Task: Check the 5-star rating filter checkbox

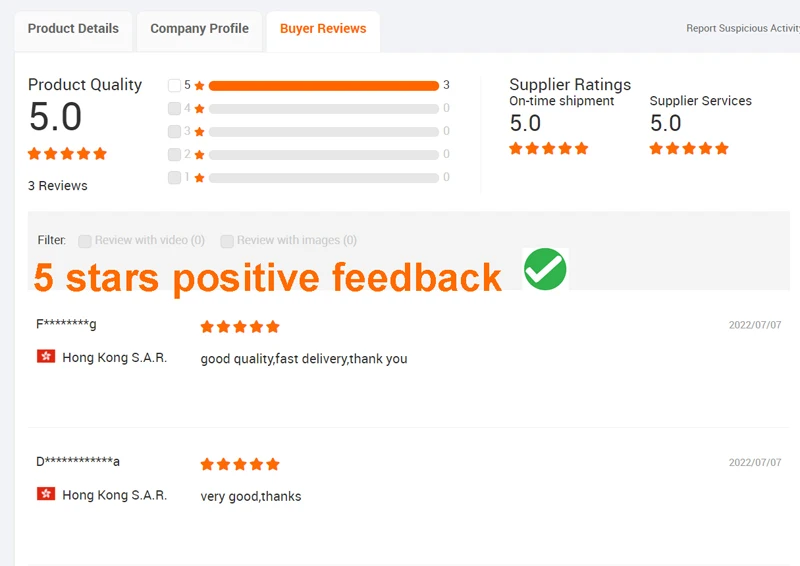Action: pos(175,86)
